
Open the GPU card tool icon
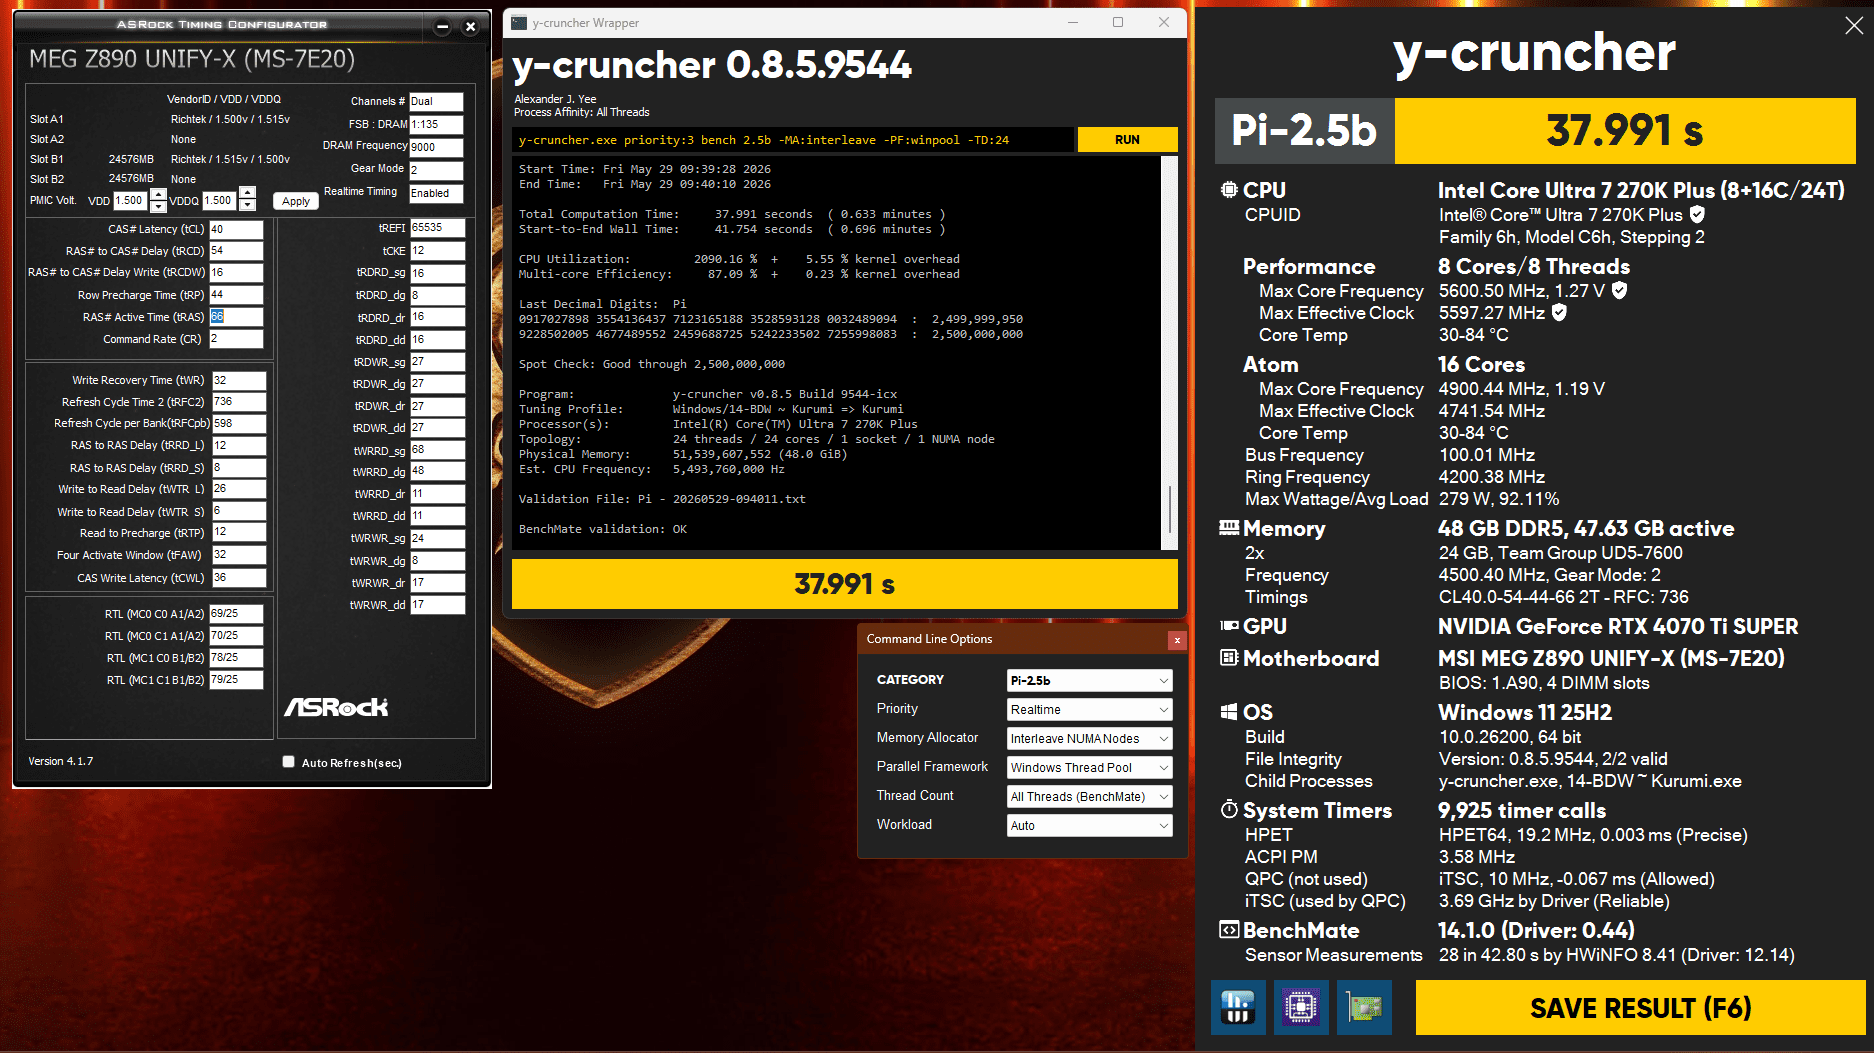click(x=1364, y=1007)
